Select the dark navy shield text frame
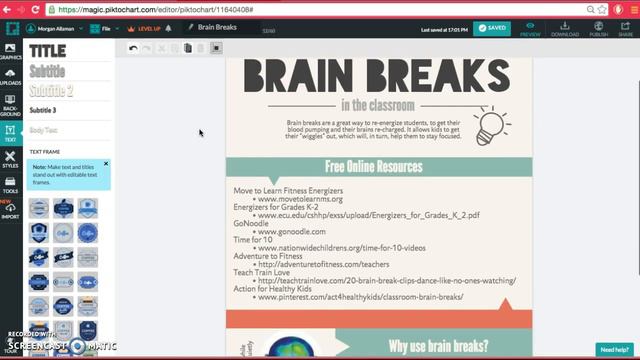Viewport: 640px width, 360px height. [x=39, y=233]
